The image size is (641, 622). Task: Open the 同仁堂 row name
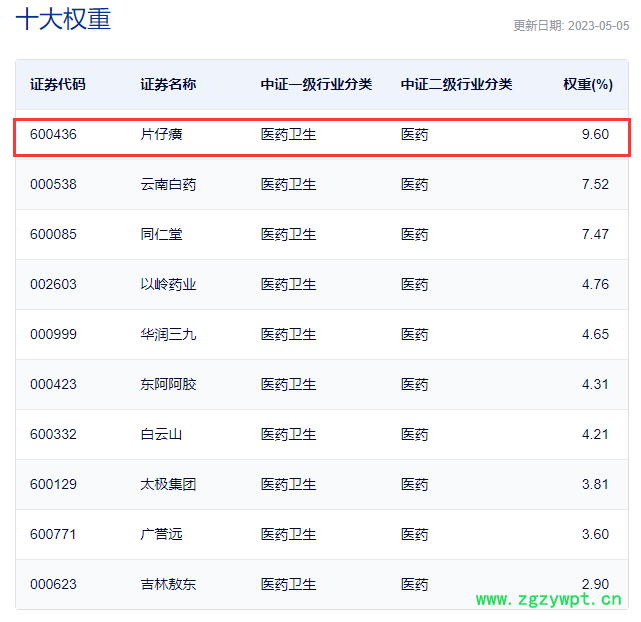point(161,234)
